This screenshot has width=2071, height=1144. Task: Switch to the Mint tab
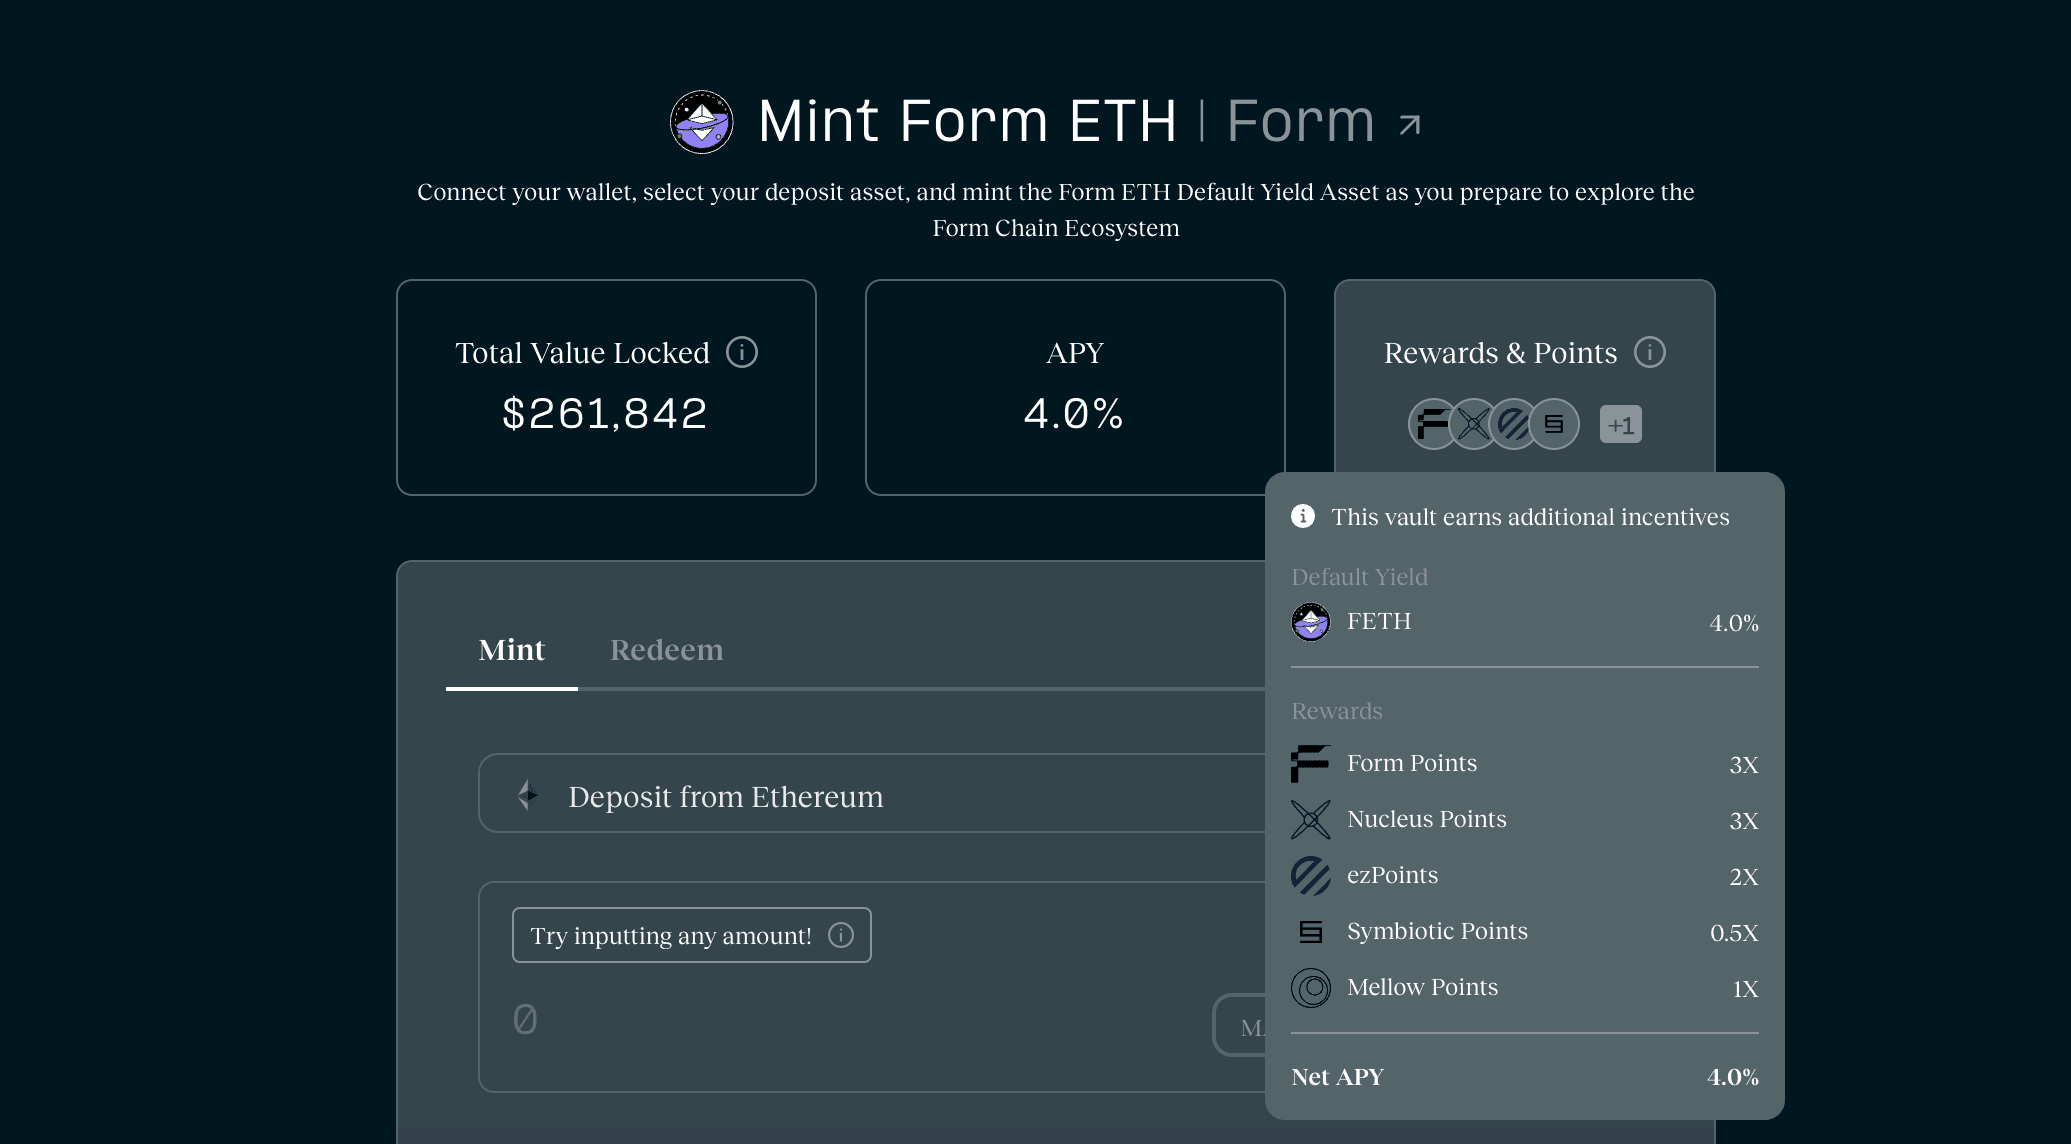511,650
